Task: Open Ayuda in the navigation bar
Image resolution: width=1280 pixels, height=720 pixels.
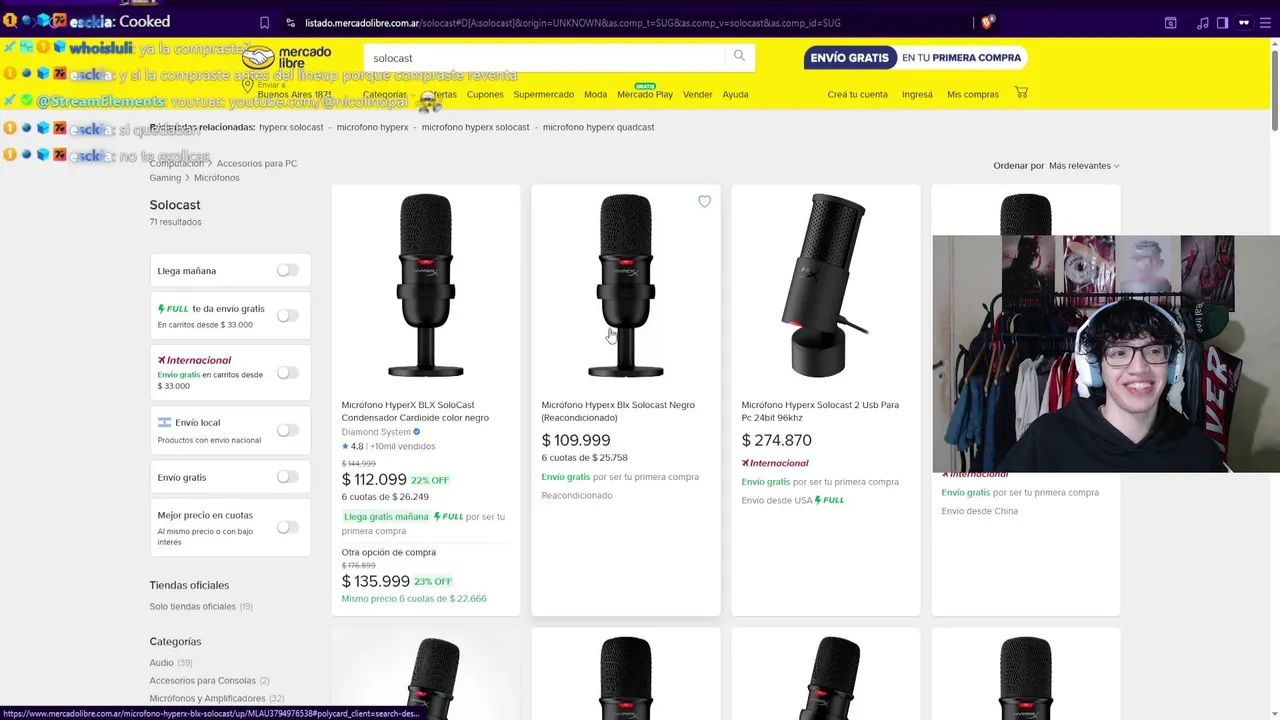Action: [x=735, y=94]
